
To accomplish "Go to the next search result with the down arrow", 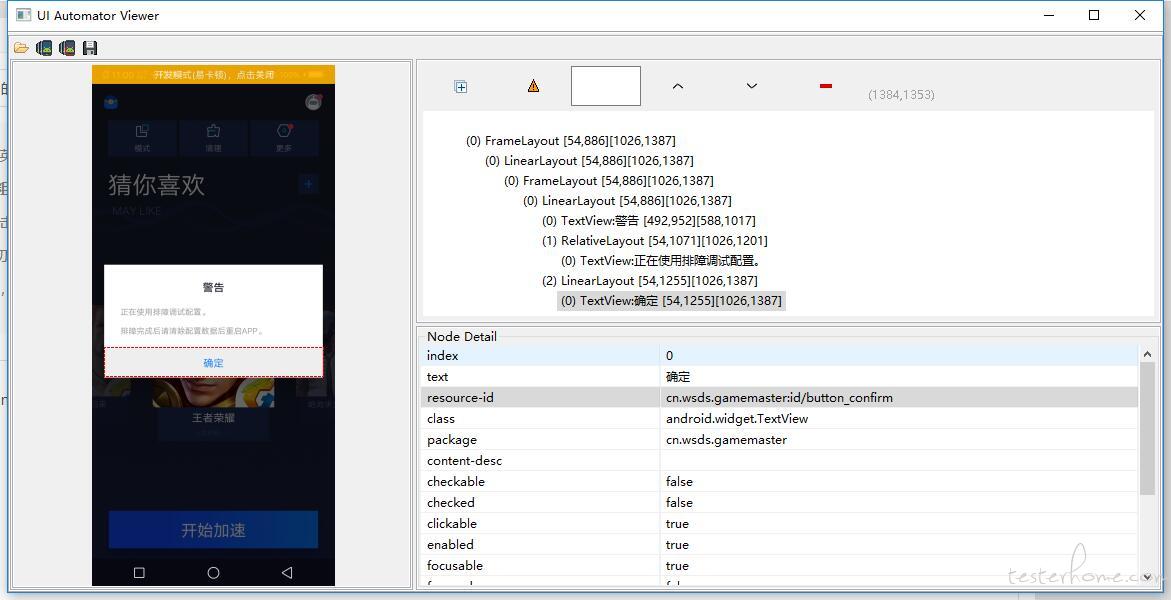I will [x=751, y=86].
